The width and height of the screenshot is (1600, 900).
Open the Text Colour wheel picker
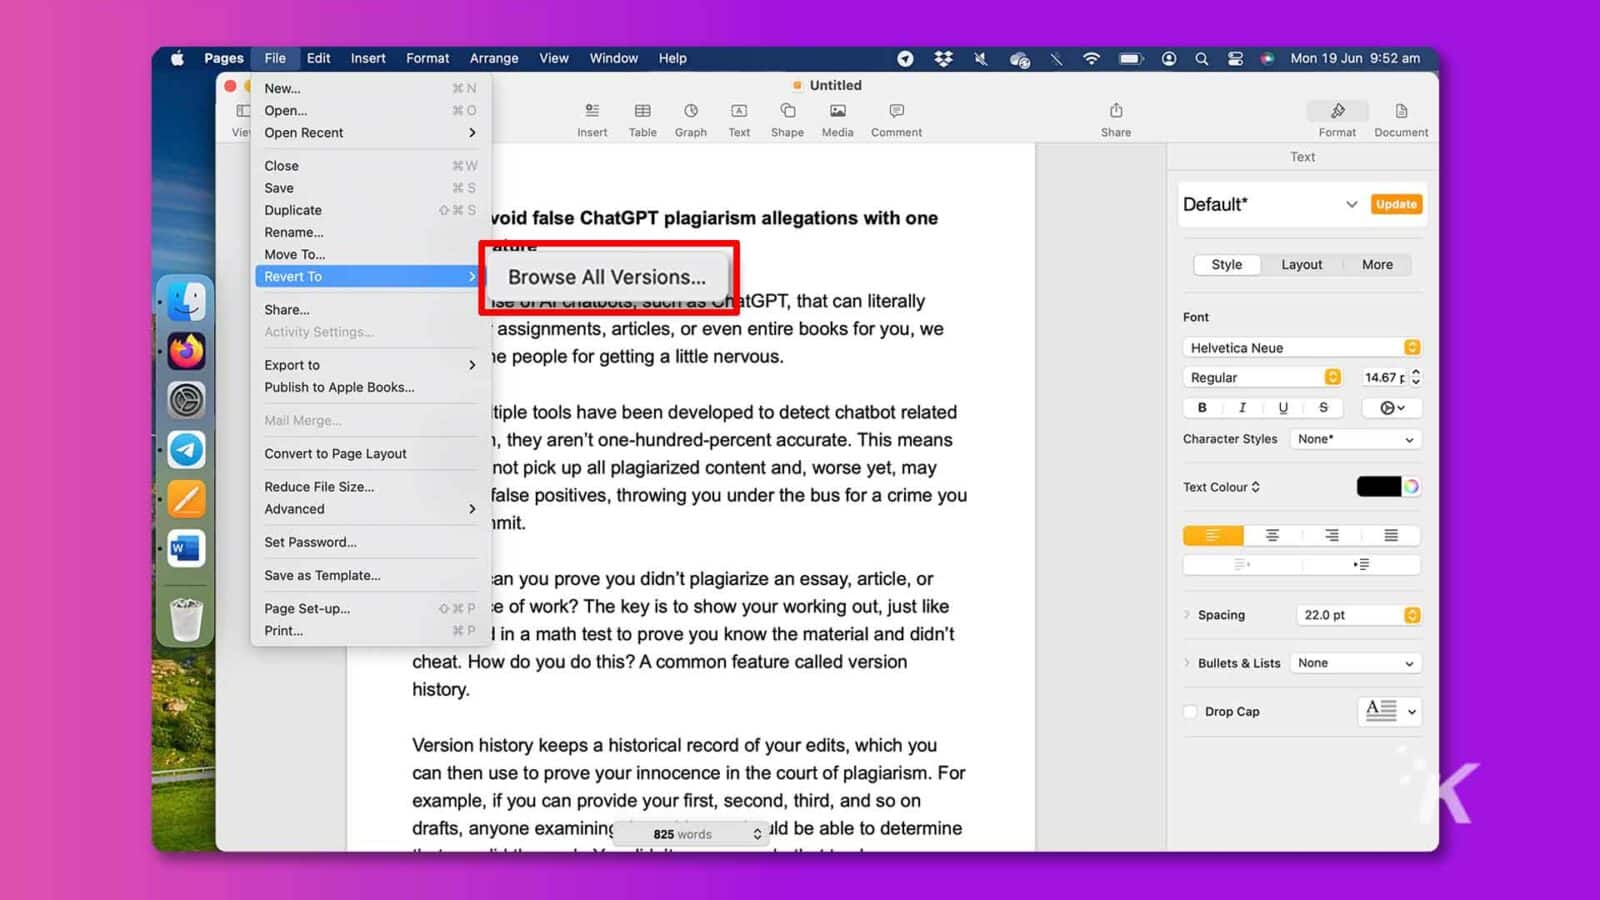(x=1411, y=487)
